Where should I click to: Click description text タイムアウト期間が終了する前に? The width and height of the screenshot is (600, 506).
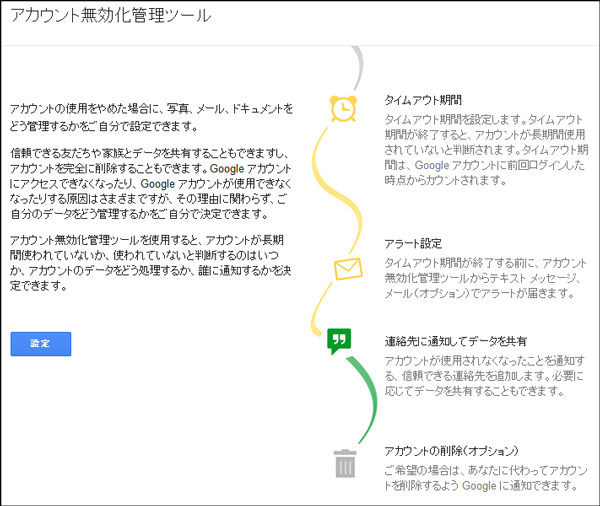click(485, 278)
